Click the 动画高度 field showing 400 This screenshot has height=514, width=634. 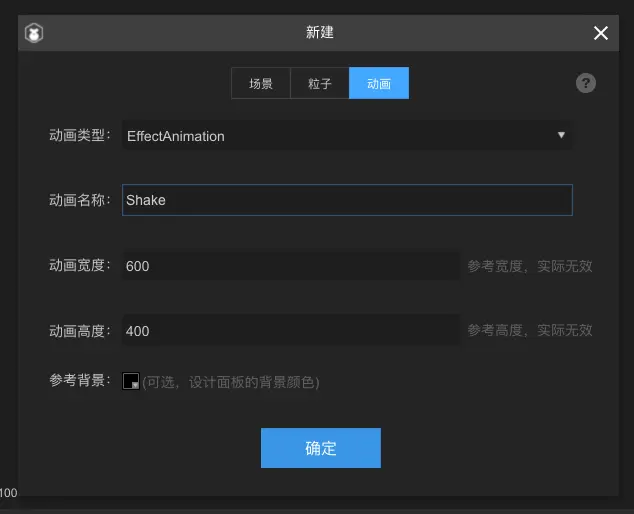coord(291,331)
